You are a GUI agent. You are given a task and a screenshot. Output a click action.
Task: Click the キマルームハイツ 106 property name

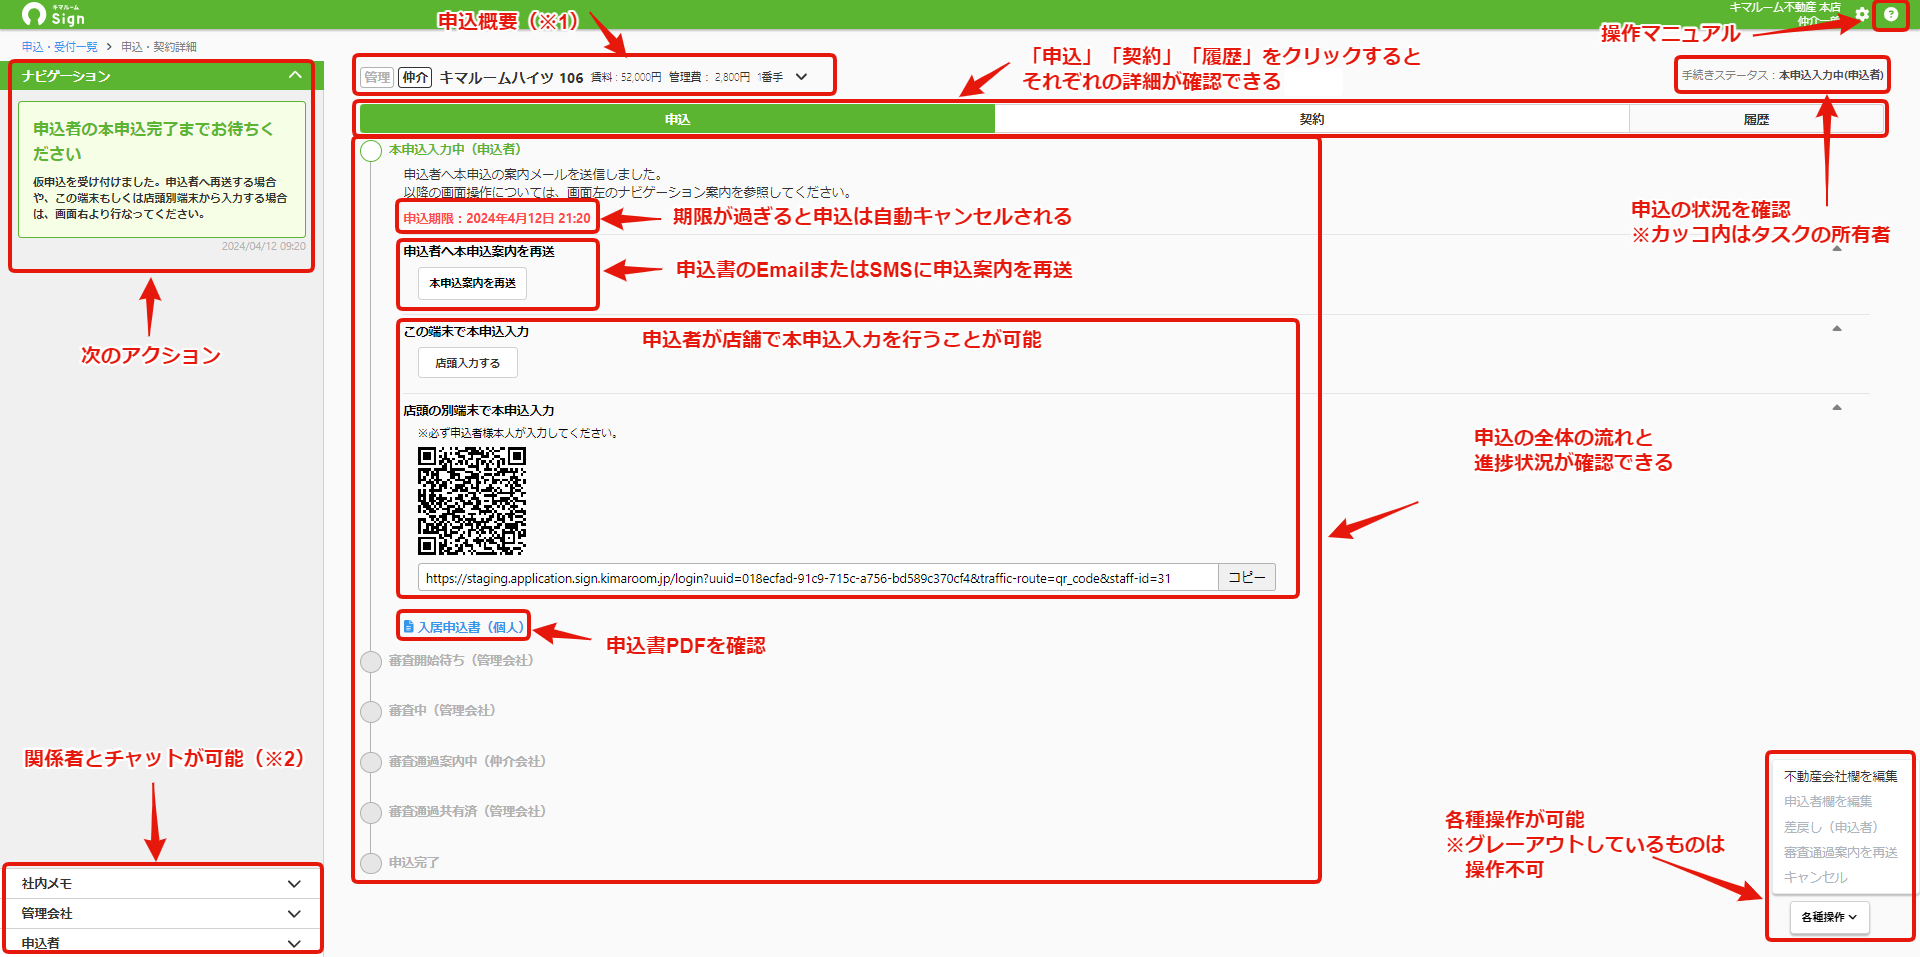pos(511,77)
